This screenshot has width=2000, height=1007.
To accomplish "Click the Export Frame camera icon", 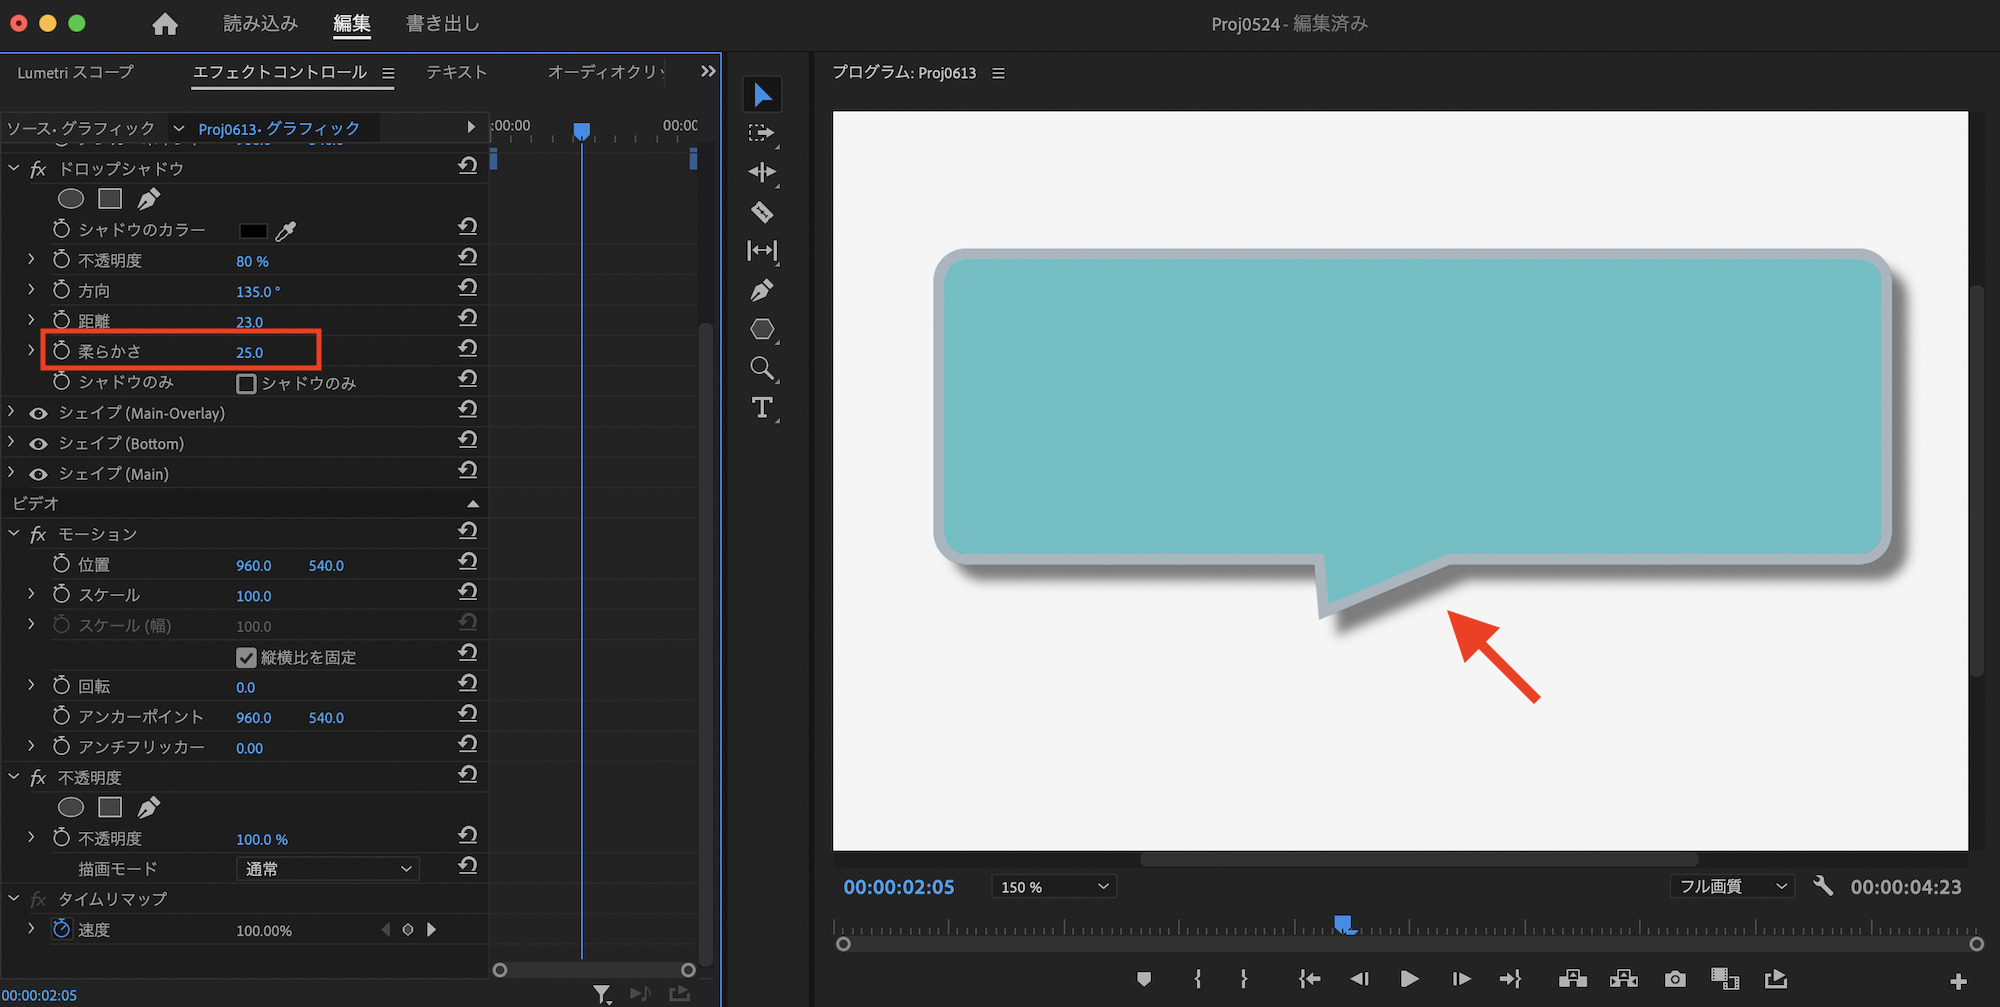I will pos(1675,979).
